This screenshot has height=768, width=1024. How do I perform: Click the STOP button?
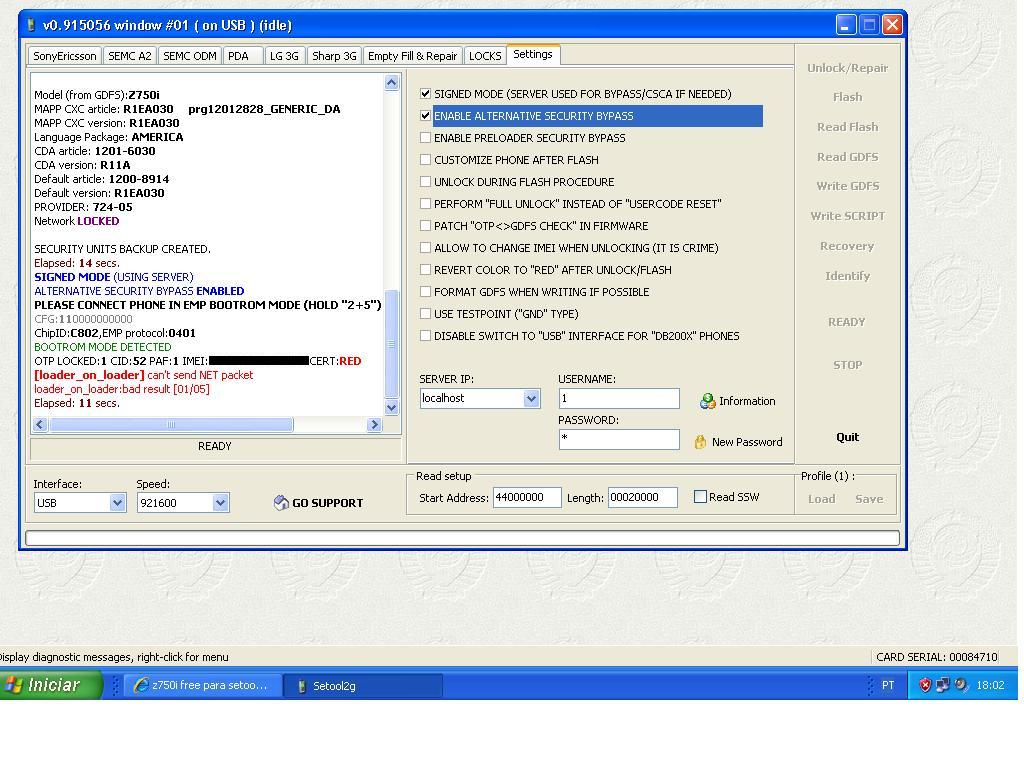[848, 365]
